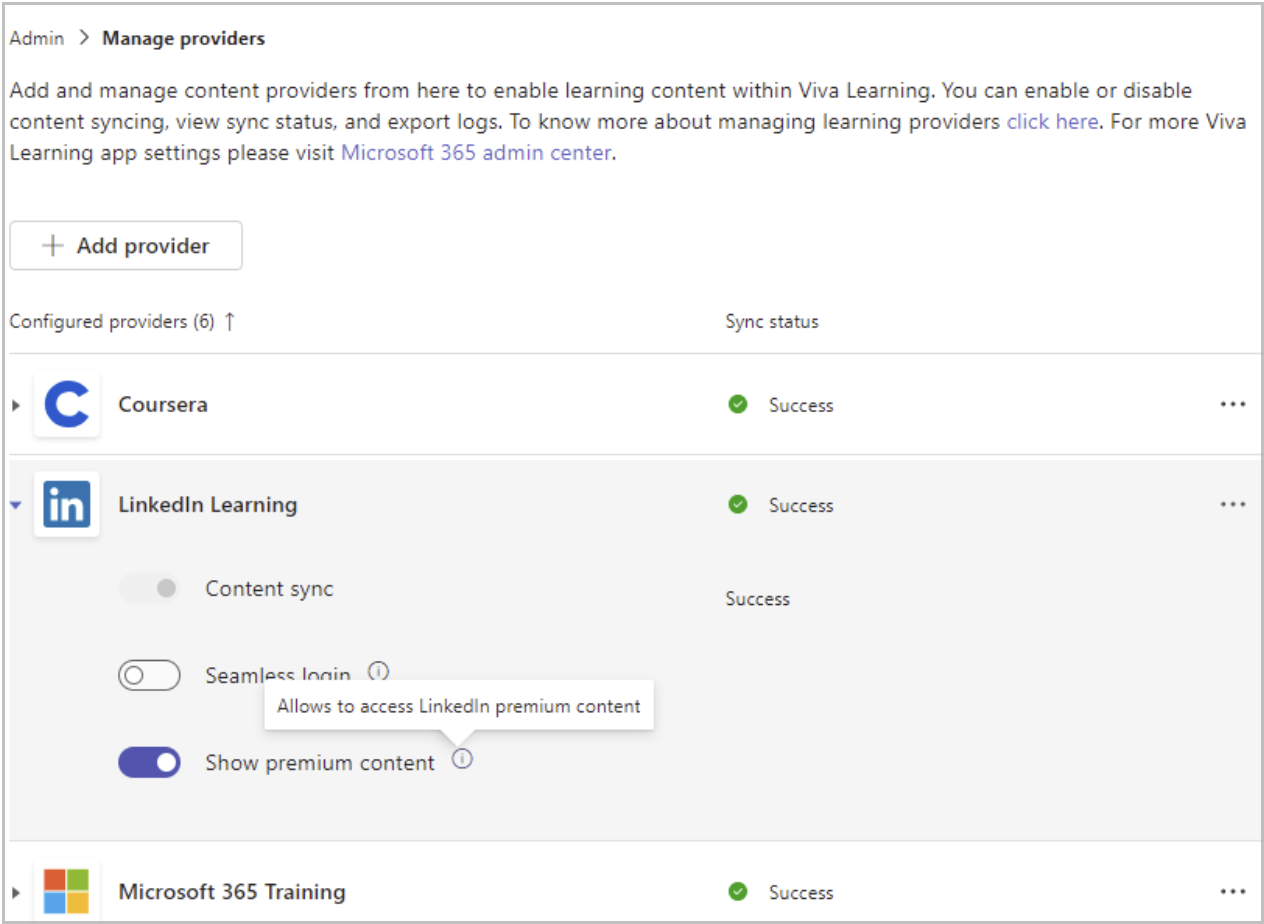Click the Success text in the Coursera row
1264x924 pixels.
[801, 405]
